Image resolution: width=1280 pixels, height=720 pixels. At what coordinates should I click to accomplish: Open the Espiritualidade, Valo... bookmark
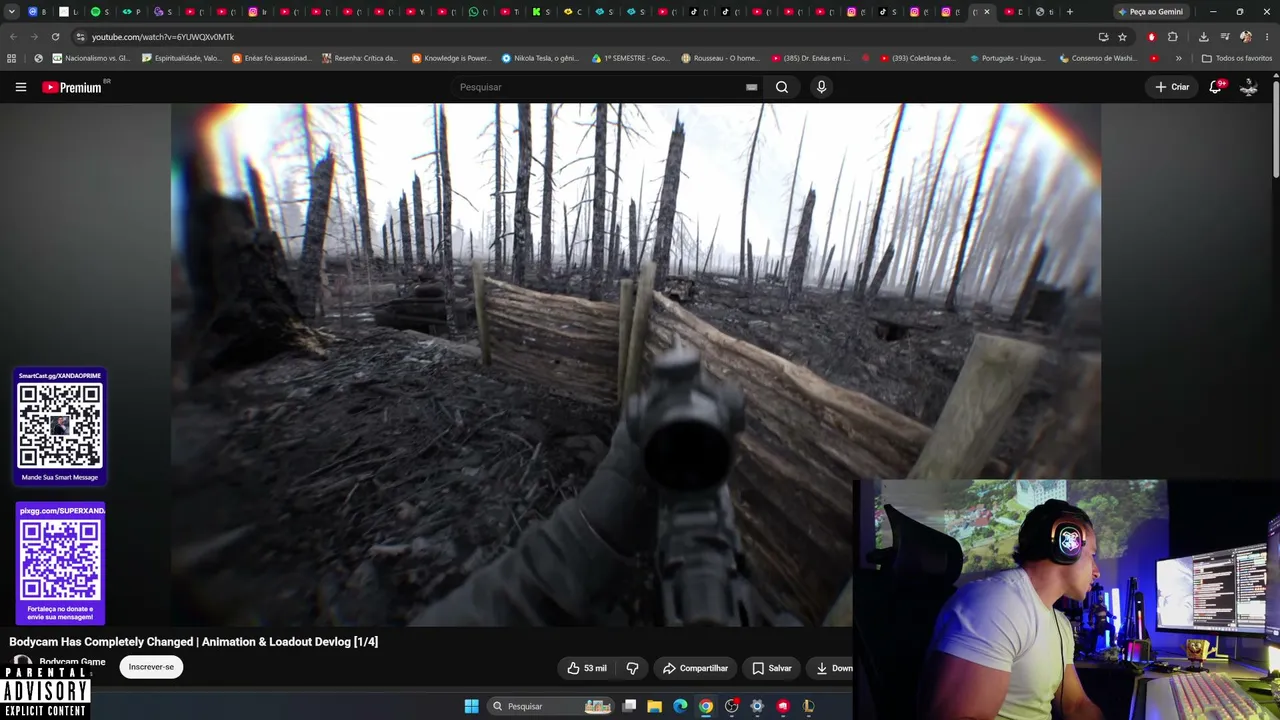pos(181,58)
